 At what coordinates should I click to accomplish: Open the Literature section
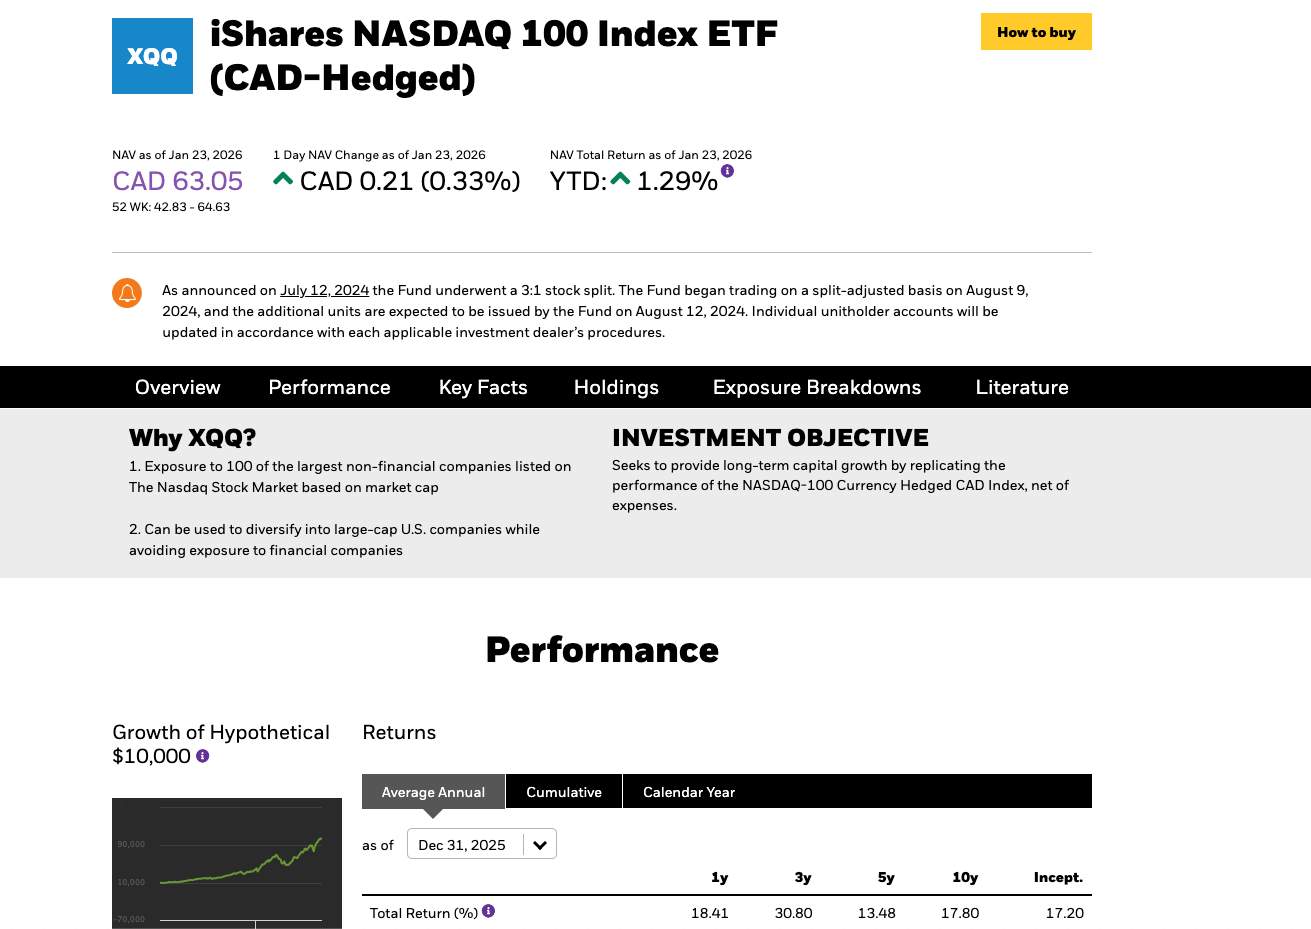(x=1022, y=387)
